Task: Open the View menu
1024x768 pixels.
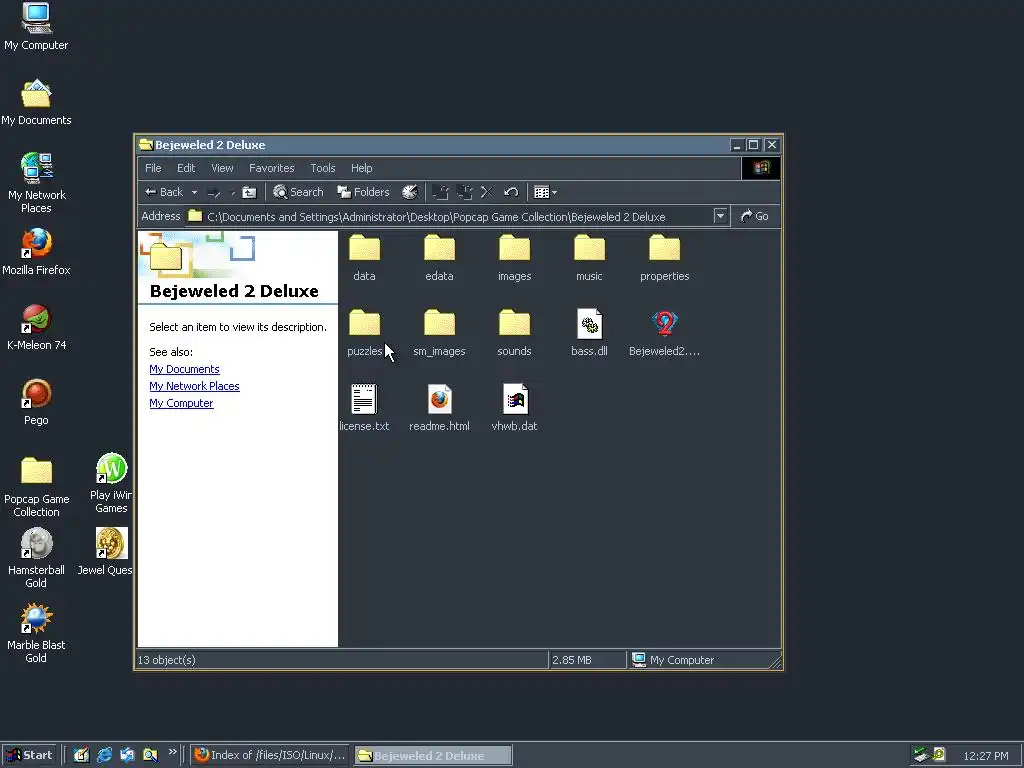Action: [x=222, y=168]
